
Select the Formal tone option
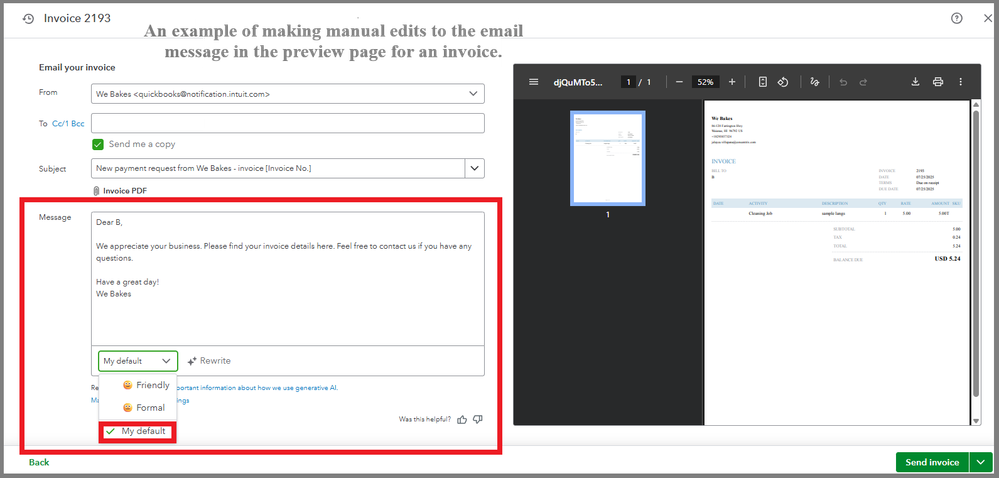click(144, 407)
